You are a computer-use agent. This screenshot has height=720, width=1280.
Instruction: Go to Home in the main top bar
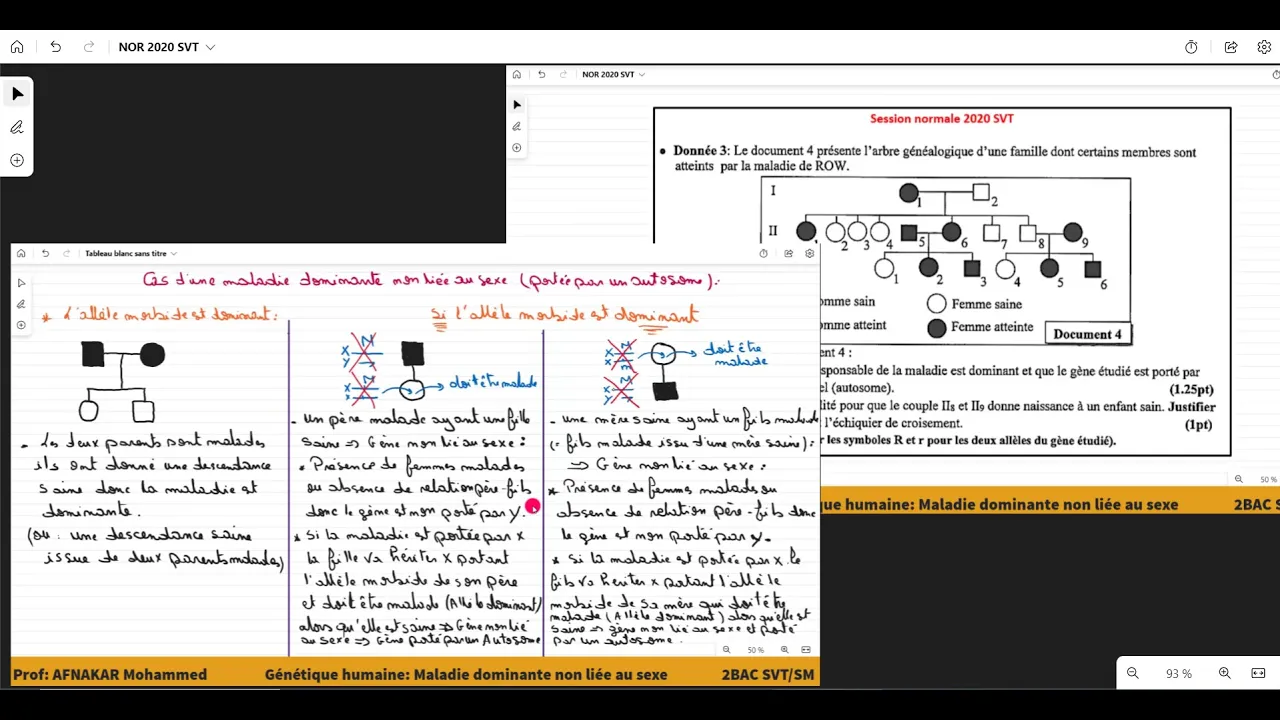[x=17, y=47]
